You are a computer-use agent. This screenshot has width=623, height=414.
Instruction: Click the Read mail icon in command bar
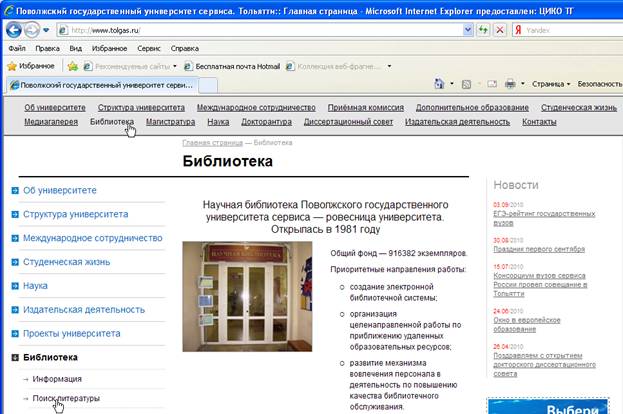492,84
